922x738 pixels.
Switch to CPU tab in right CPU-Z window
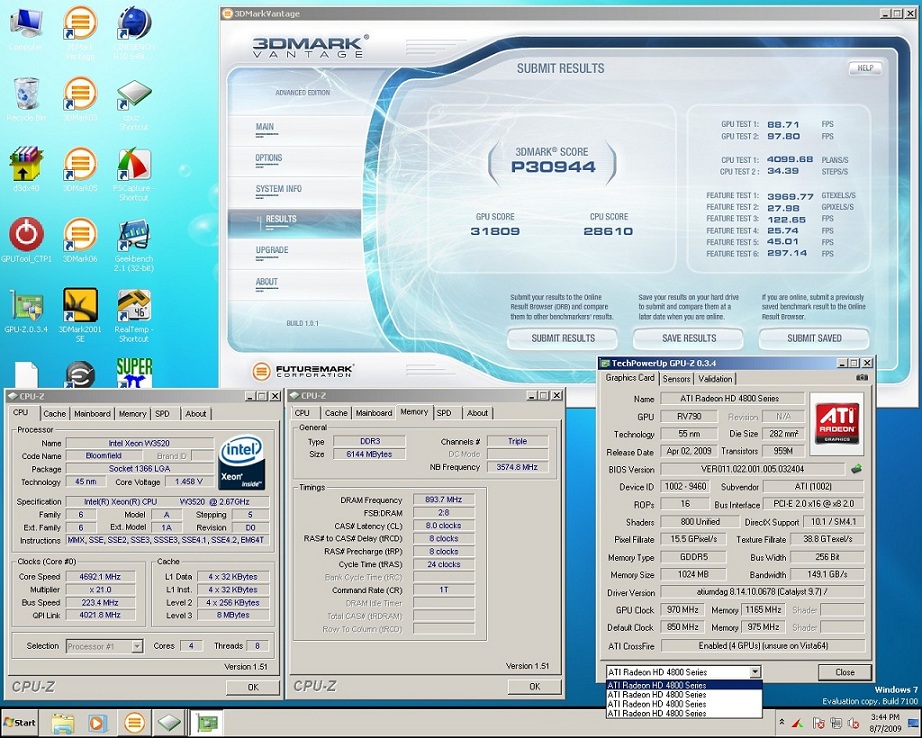coord(302,413)
